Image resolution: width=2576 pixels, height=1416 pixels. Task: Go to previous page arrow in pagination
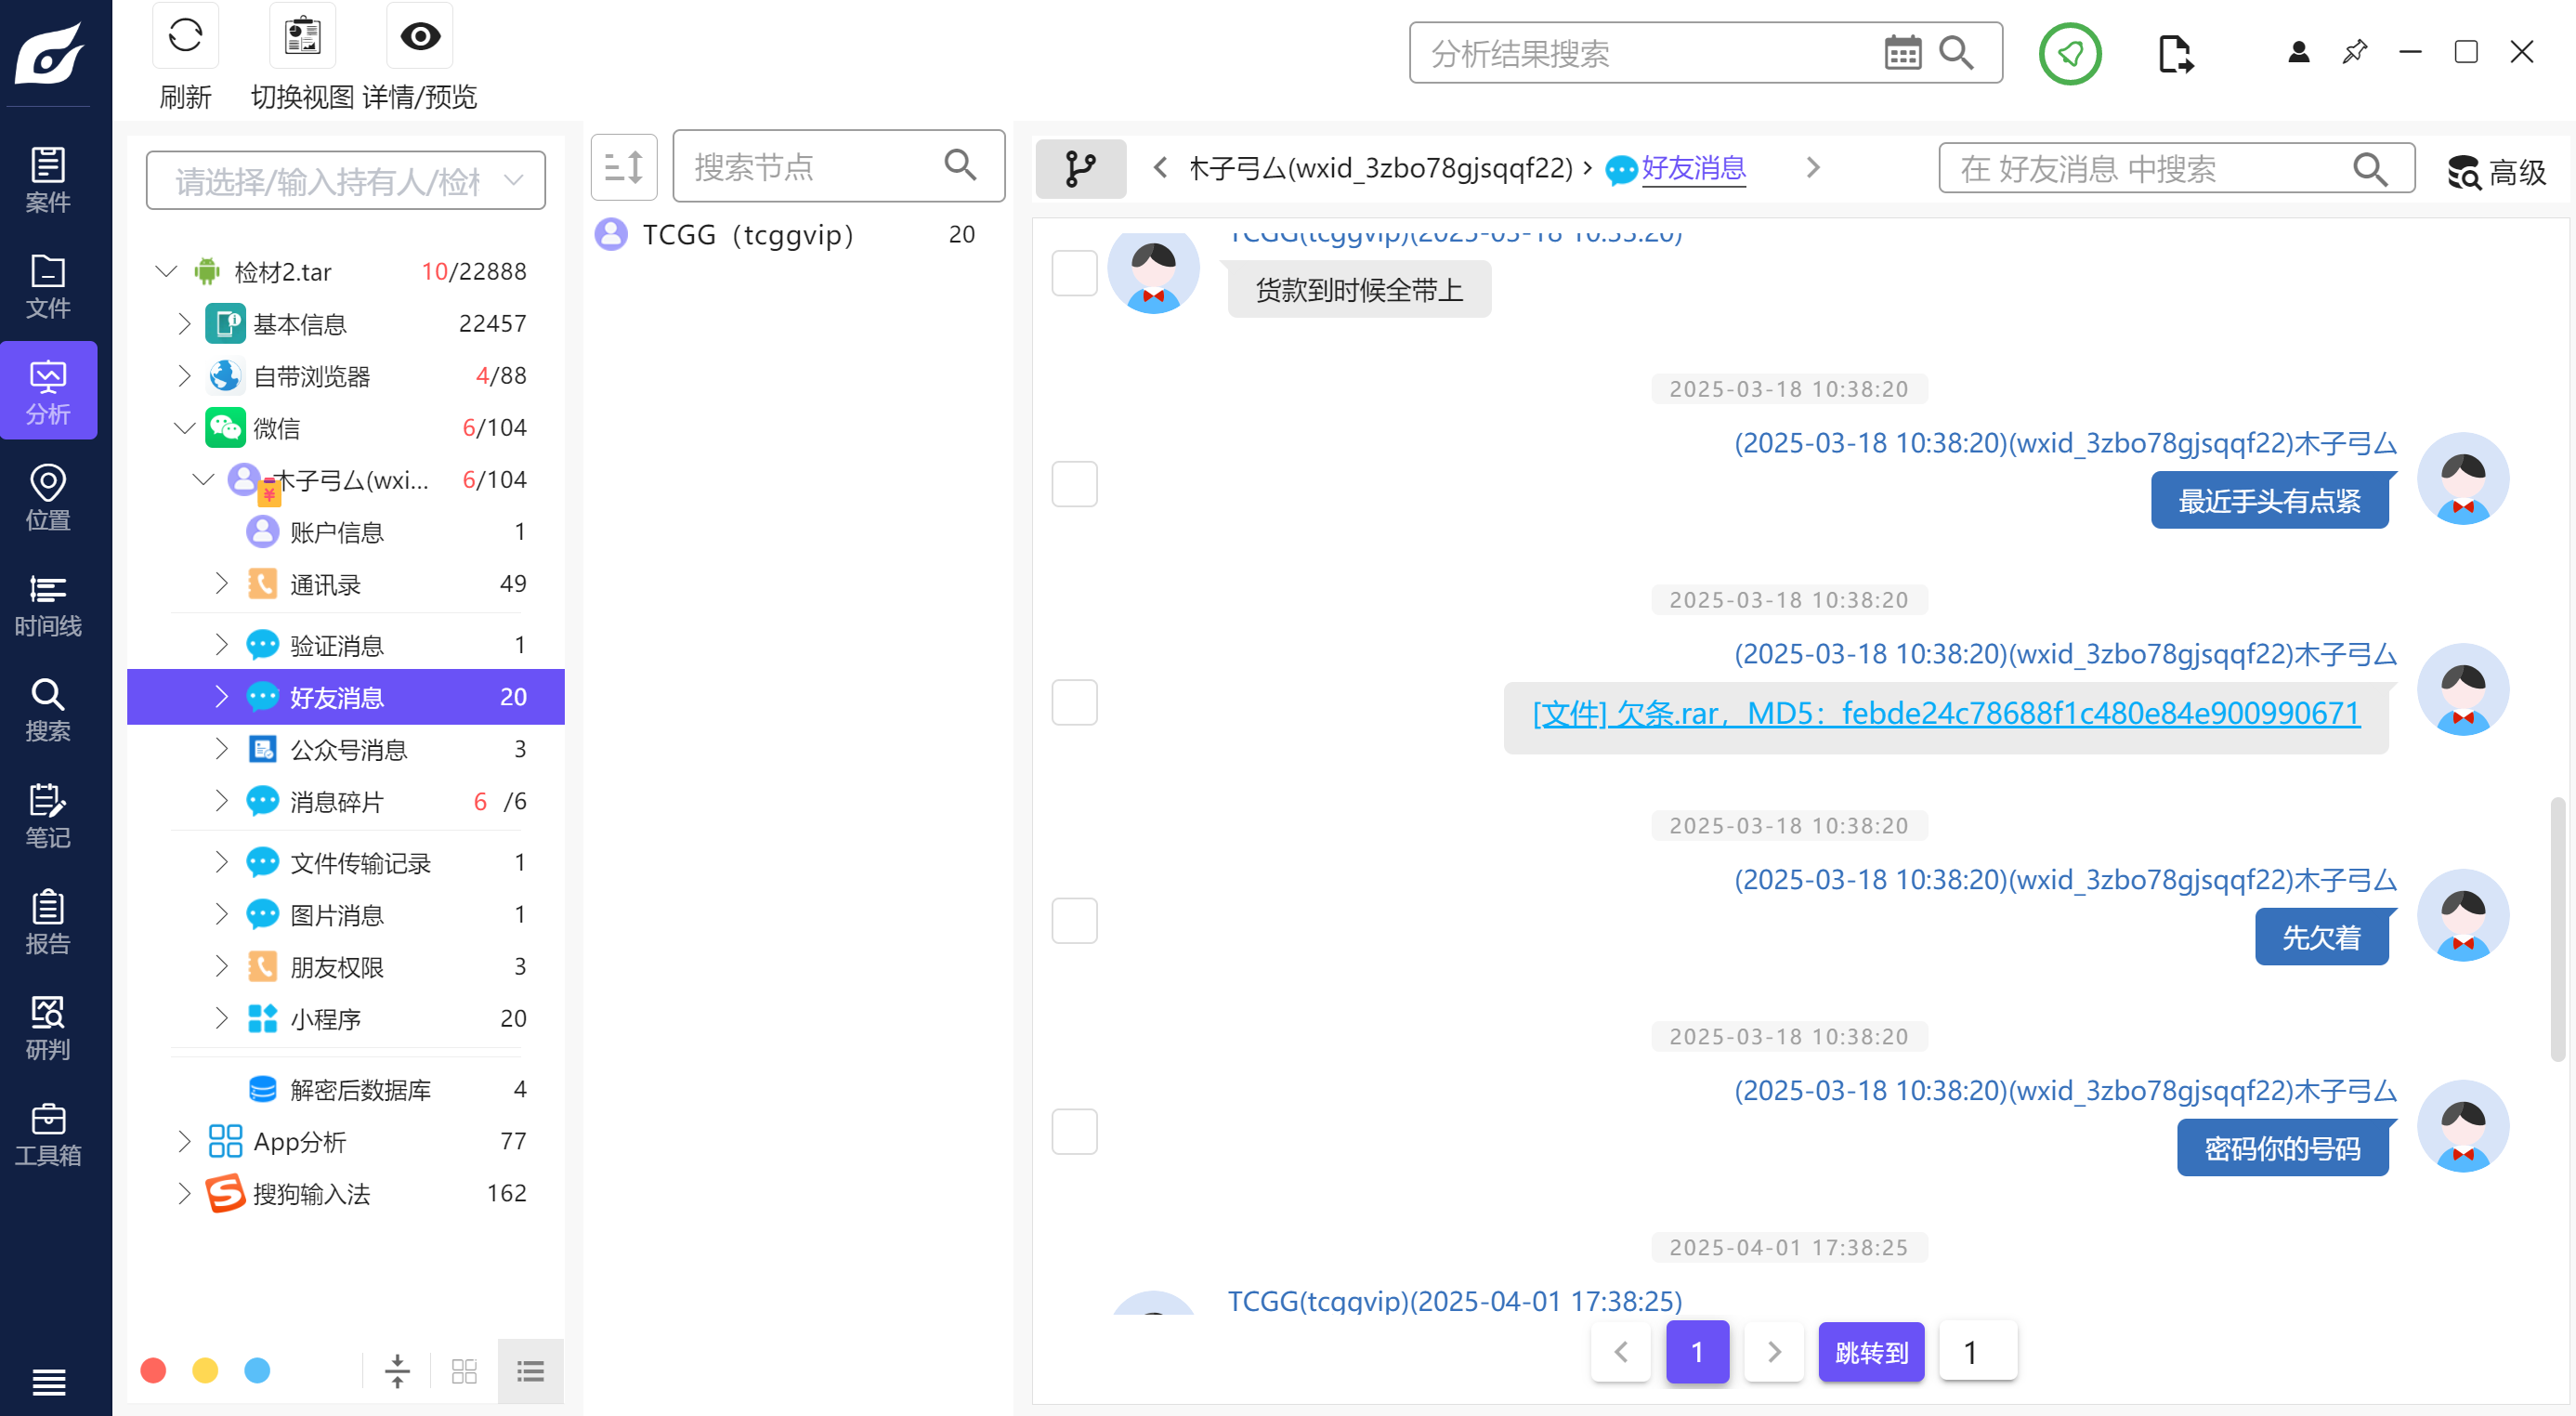coord(1621,1352)
